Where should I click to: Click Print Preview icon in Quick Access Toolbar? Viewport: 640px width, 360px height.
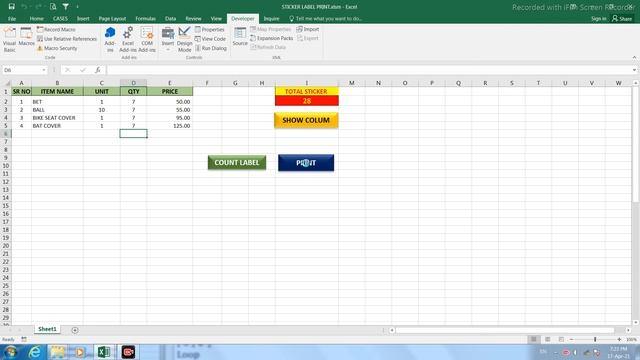click(53, 7)
